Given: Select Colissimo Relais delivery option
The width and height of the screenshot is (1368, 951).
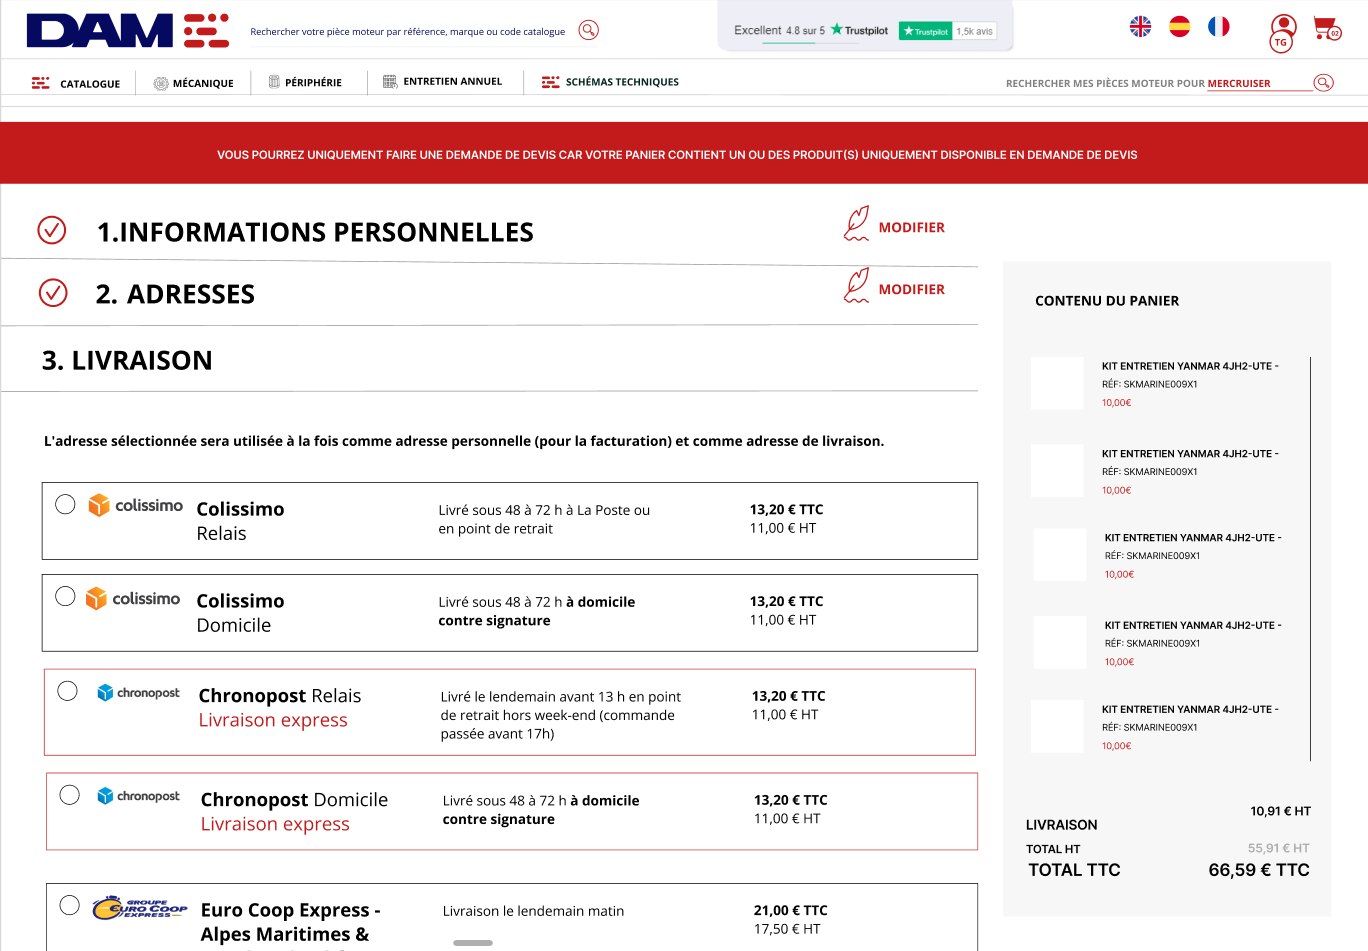Looking at the screenshot, I should tap(65, 504).
